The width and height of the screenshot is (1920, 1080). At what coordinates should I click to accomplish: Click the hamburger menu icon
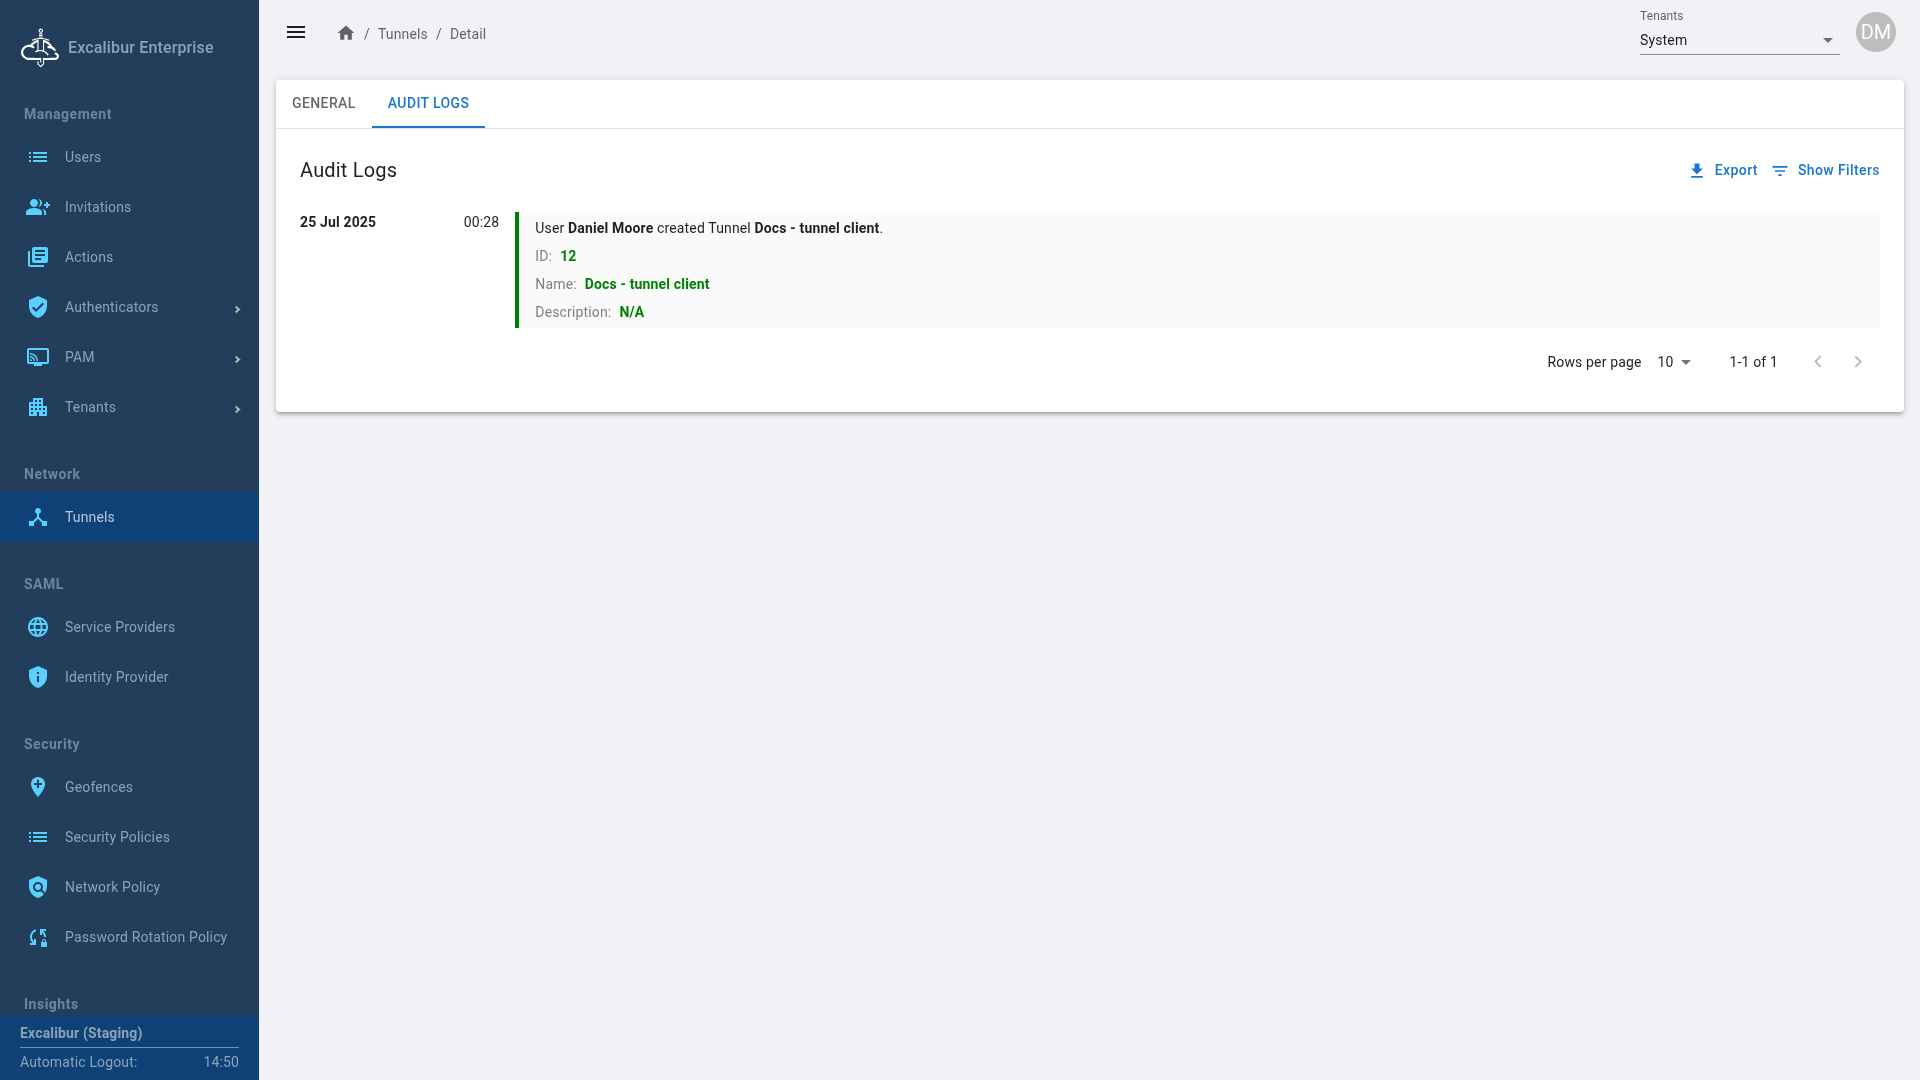[296, 33]
